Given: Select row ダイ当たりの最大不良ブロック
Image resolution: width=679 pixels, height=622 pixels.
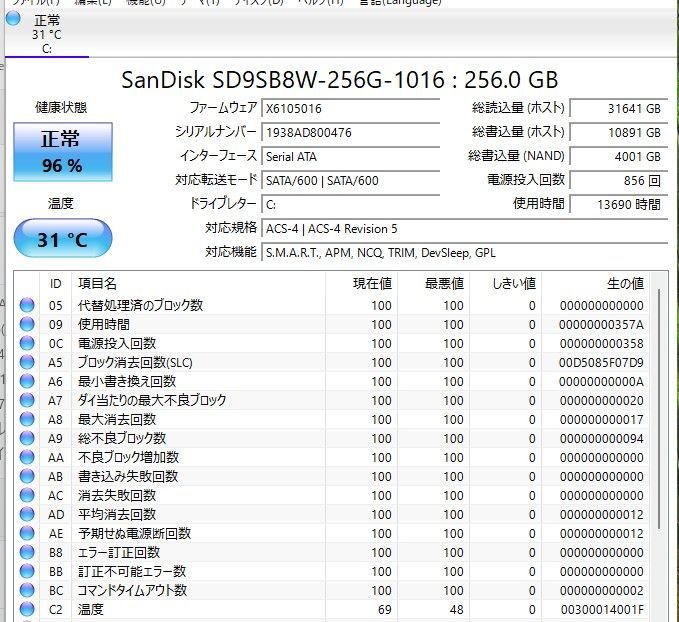Looking at the screenshot, I should coord(331,400).
